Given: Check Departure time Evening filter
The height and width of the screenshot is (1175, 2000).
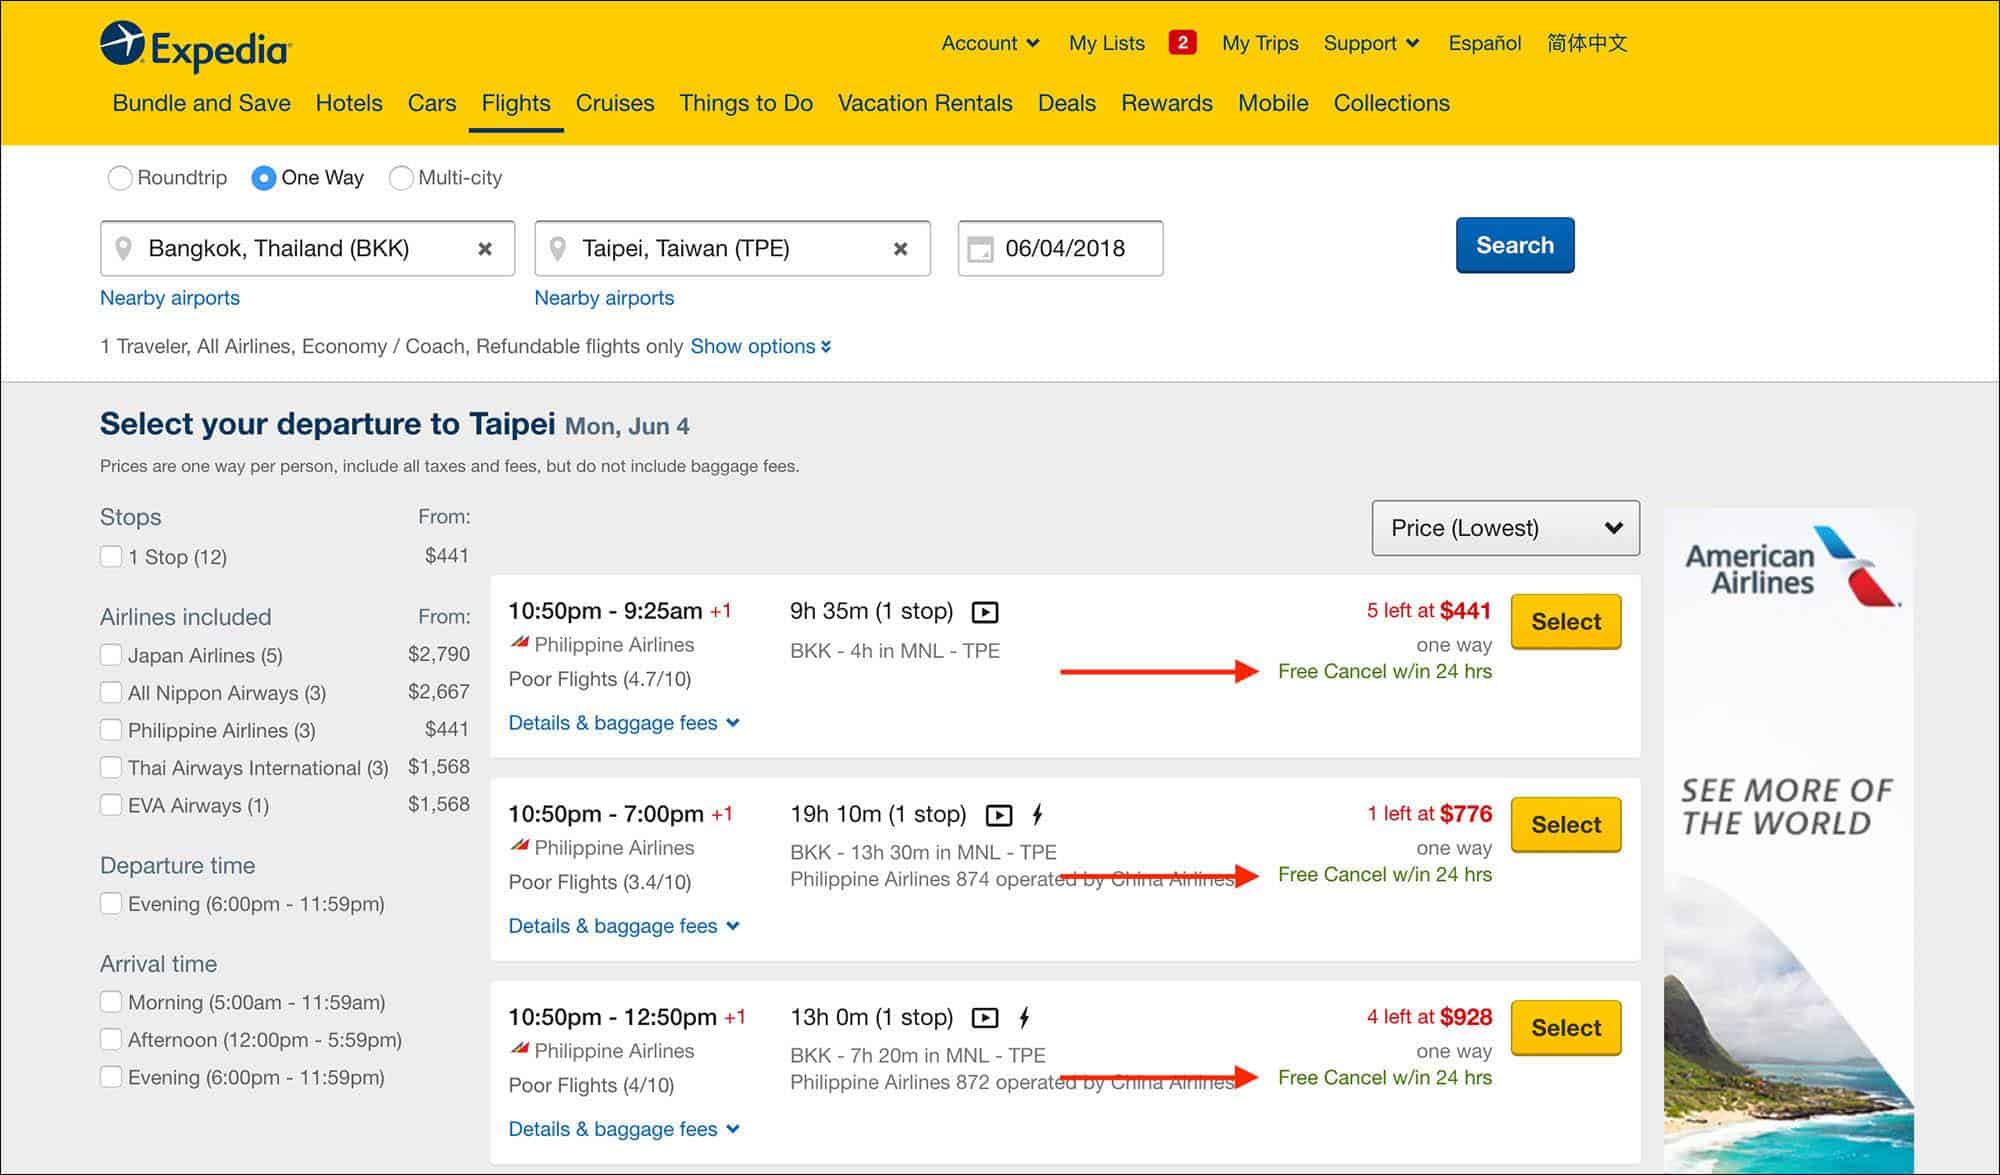Looking at the screenshot, I should pos(111,903).
